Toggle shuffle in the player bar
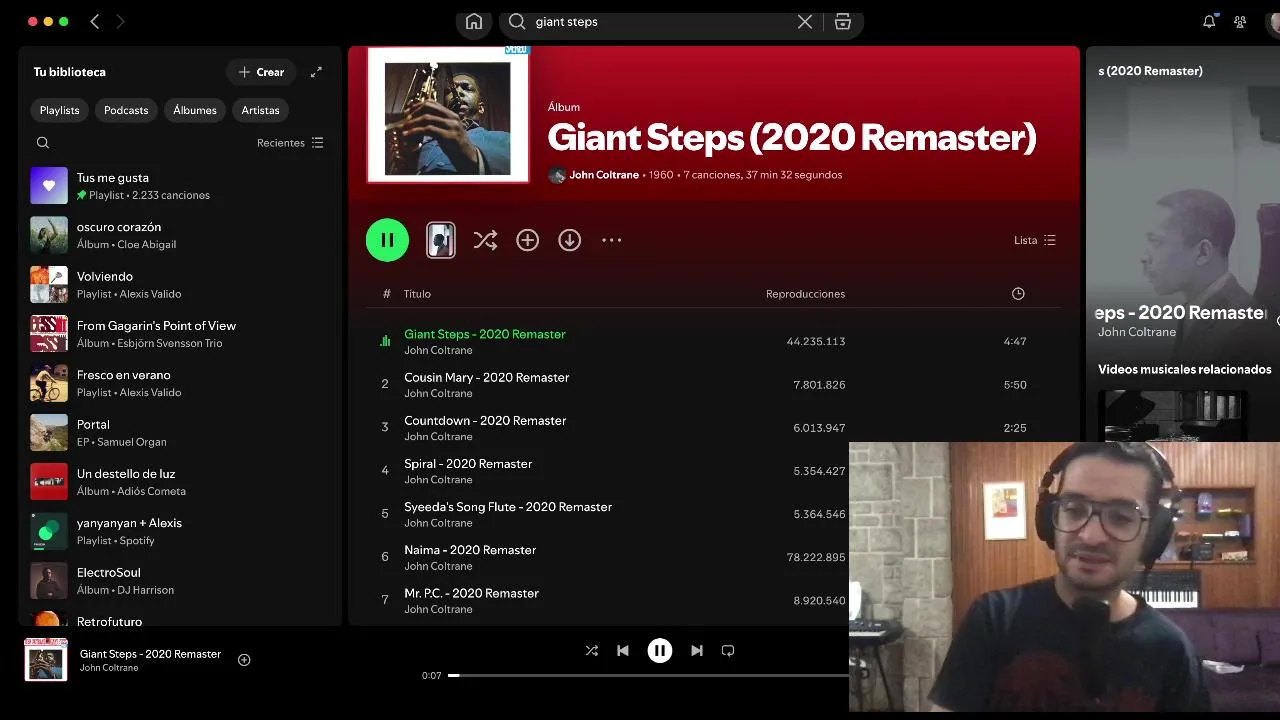Screen dimensions: 1280x720 tap(591, 650)
